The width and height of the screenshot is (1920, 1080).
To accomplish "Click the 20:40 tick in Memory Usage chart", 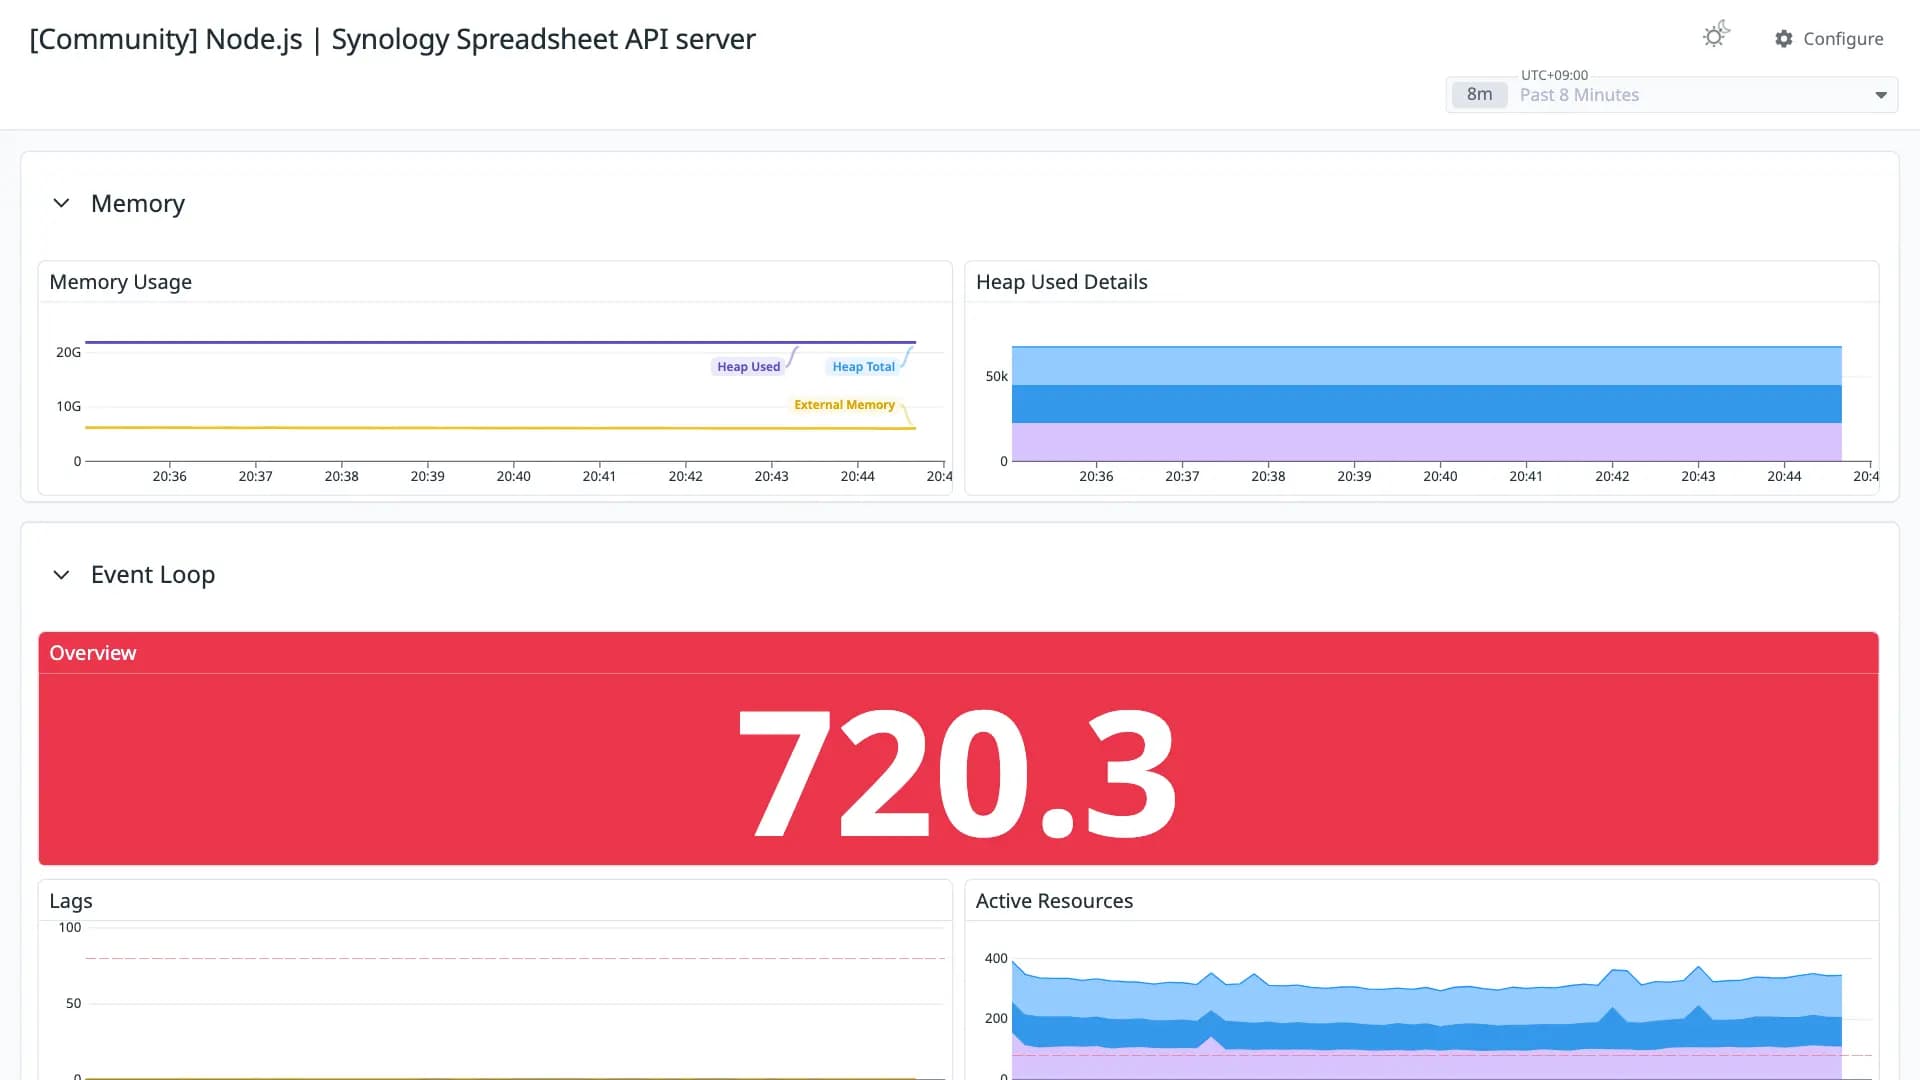I will (513, 476).
